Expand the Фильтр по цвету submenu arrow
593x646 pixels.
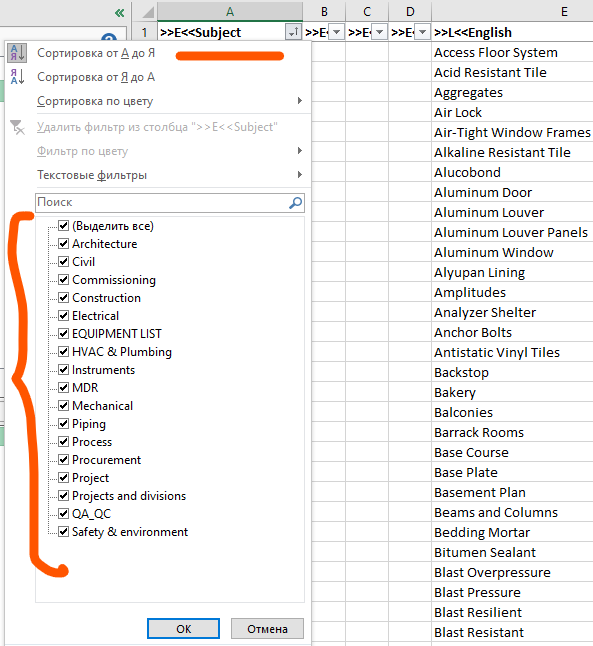[x=300, y=151]
